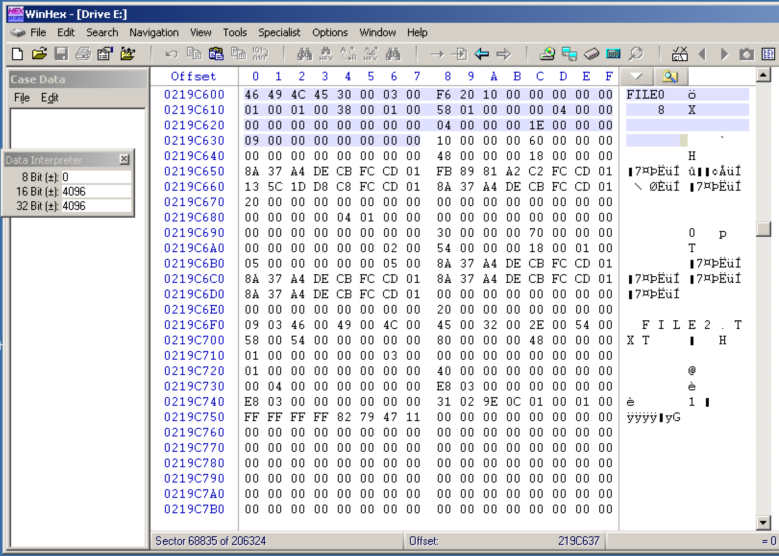Screen dimensions: 779x556
Task: Navigate back with the blue left arrow
Action: pyautogui.click(x=481, y=54)
